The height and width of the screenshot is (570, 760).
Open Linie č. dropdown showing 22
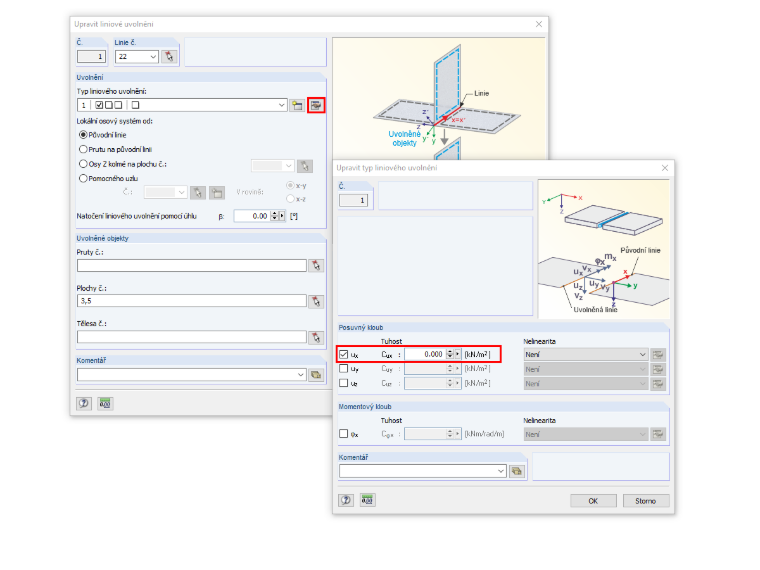click(x=153, y=57)
